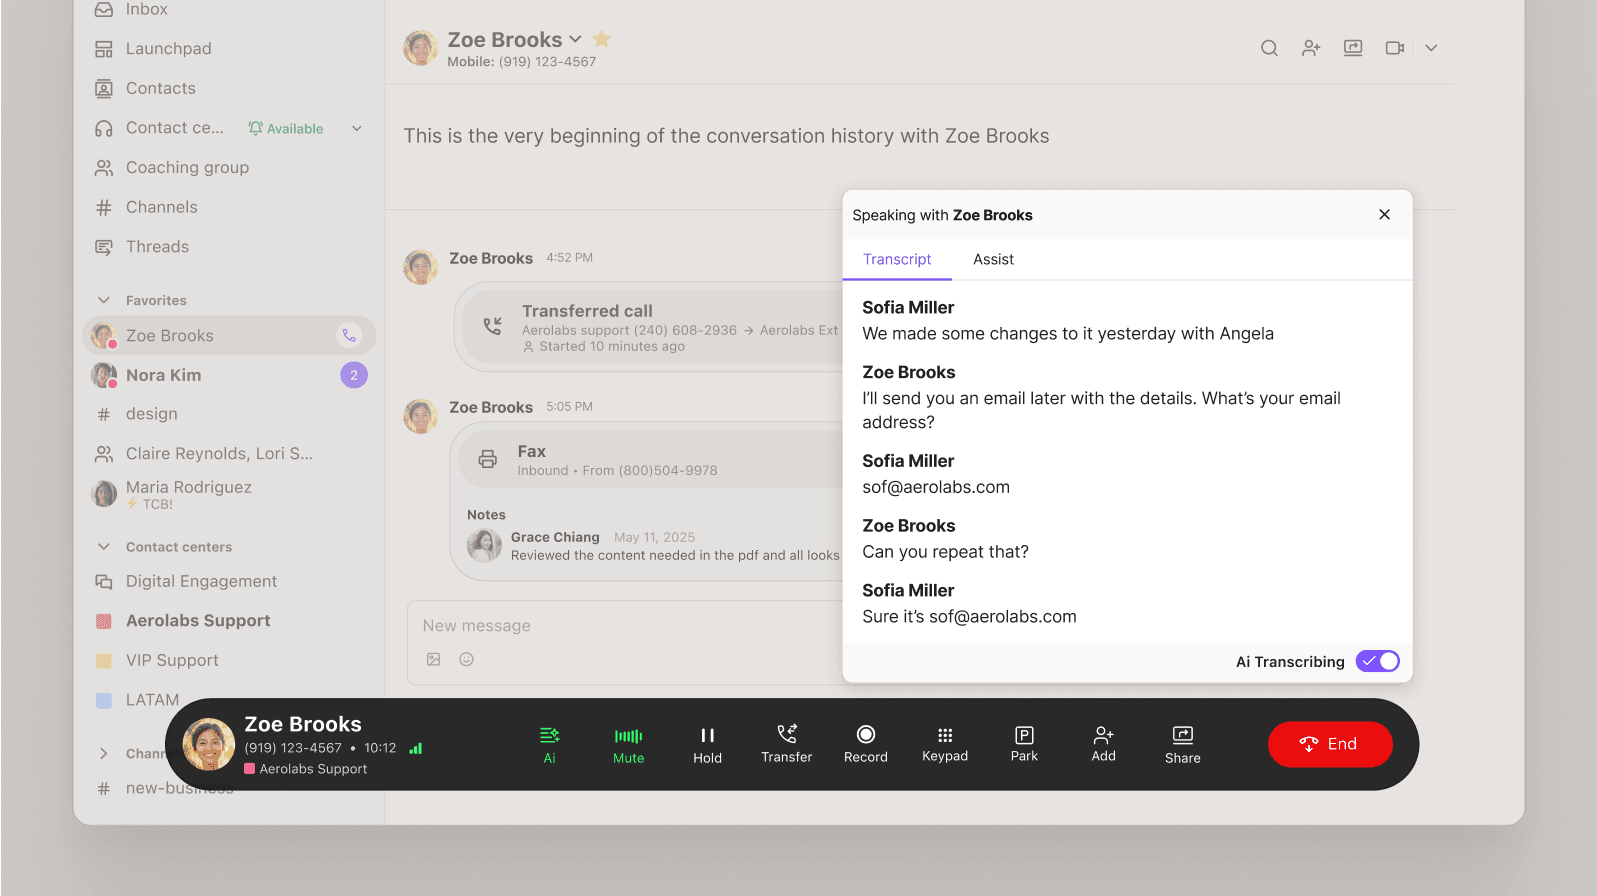
Task: Open the Available status dropdown chevron
Action: 357,128
